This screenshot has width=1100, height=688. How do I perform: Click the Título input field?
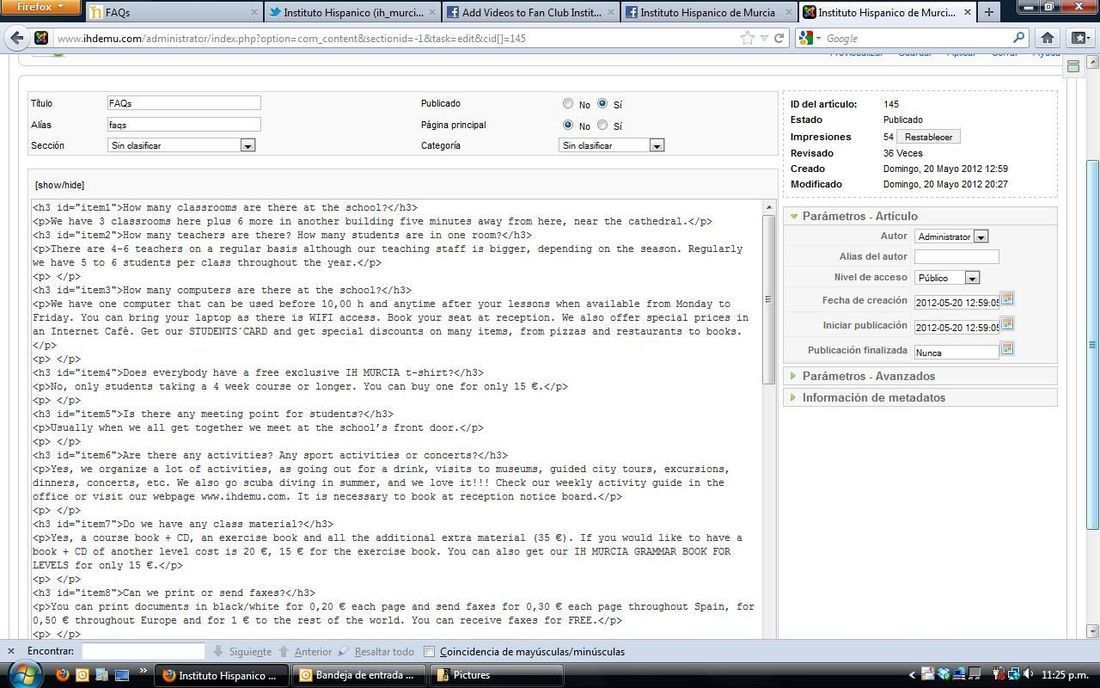tap(184, 103)
